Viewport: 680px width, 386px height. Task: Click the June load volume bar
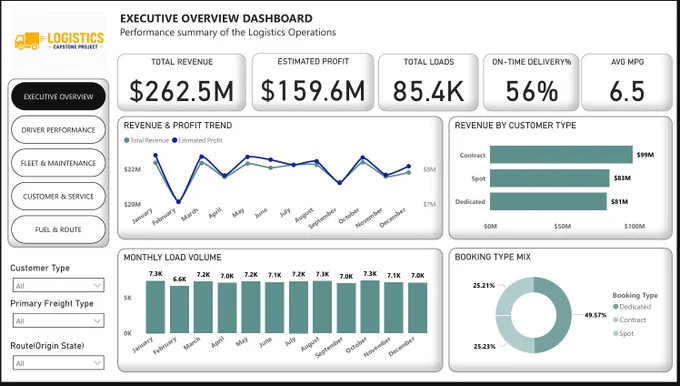tap(275, 308)
